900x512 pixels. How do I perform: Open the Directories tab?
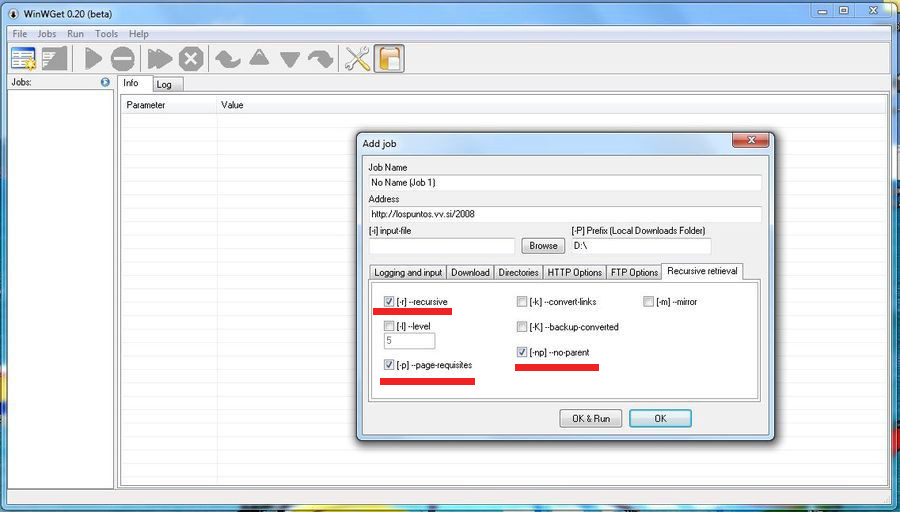(518, 273)
